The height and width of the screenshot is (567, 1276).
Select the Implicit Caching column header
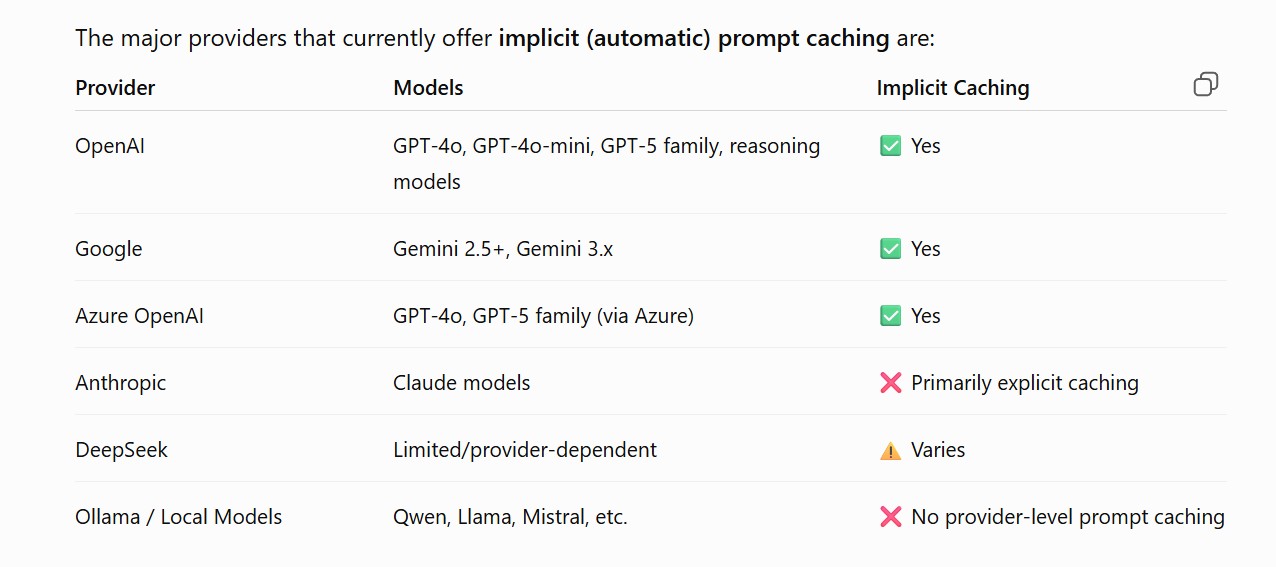(953, 88)
